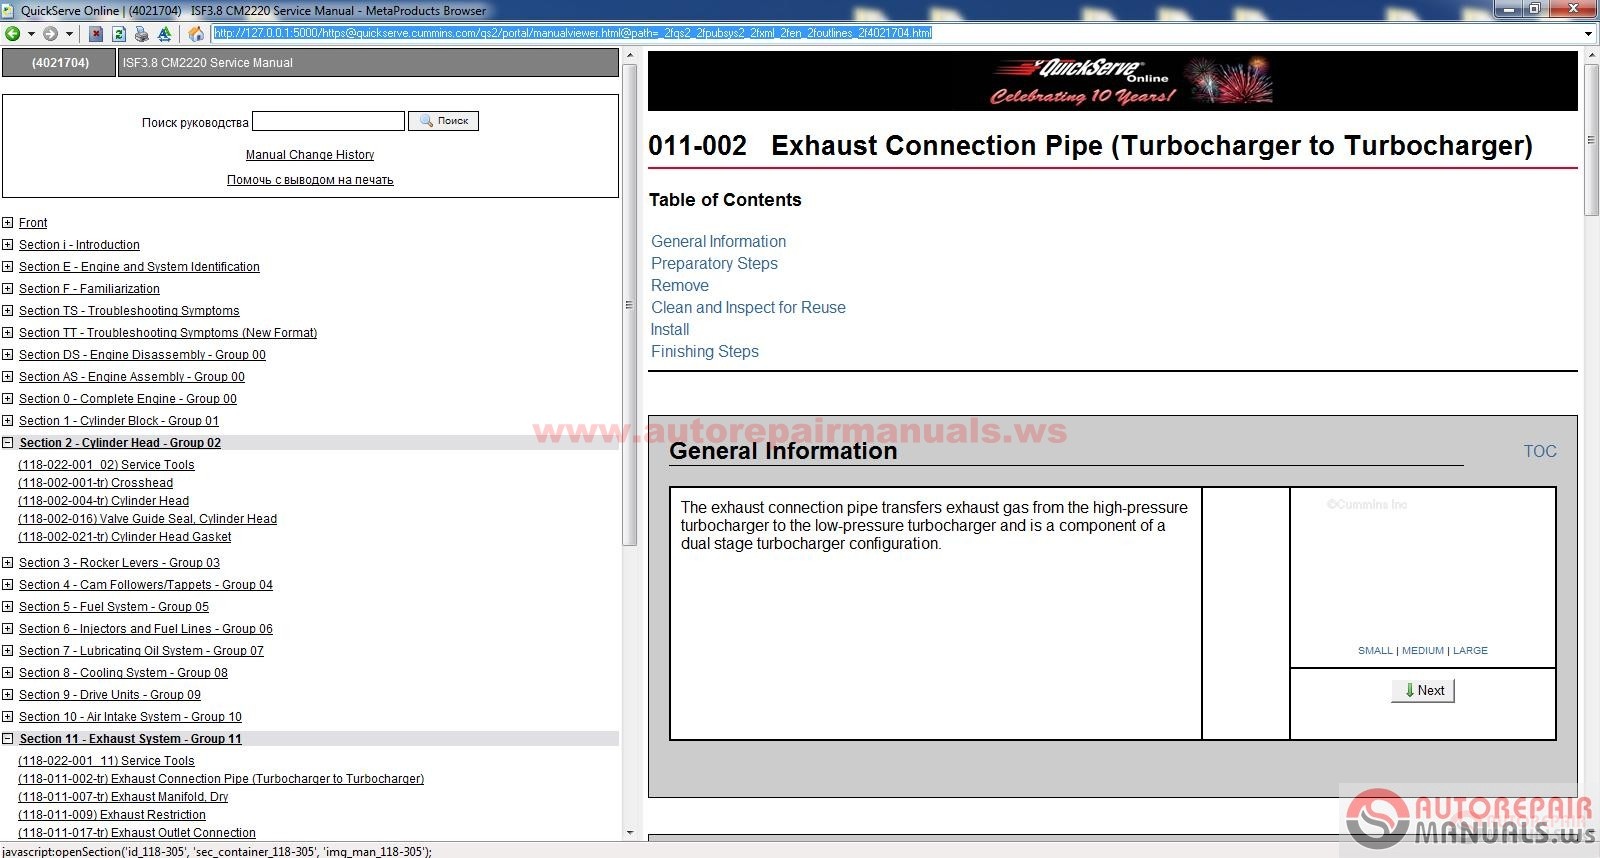
Task: Click the TOC link beside General Information
Action: [1540, 452]
